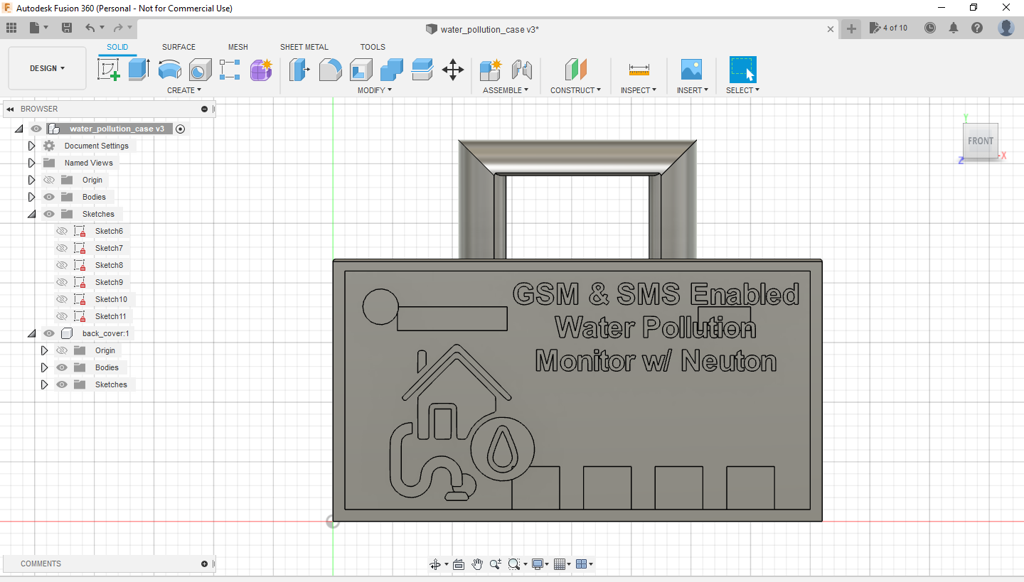Select Sketch11 in the browser tree
This screenshot has height=582, width=1024.
tap(110, 316)
